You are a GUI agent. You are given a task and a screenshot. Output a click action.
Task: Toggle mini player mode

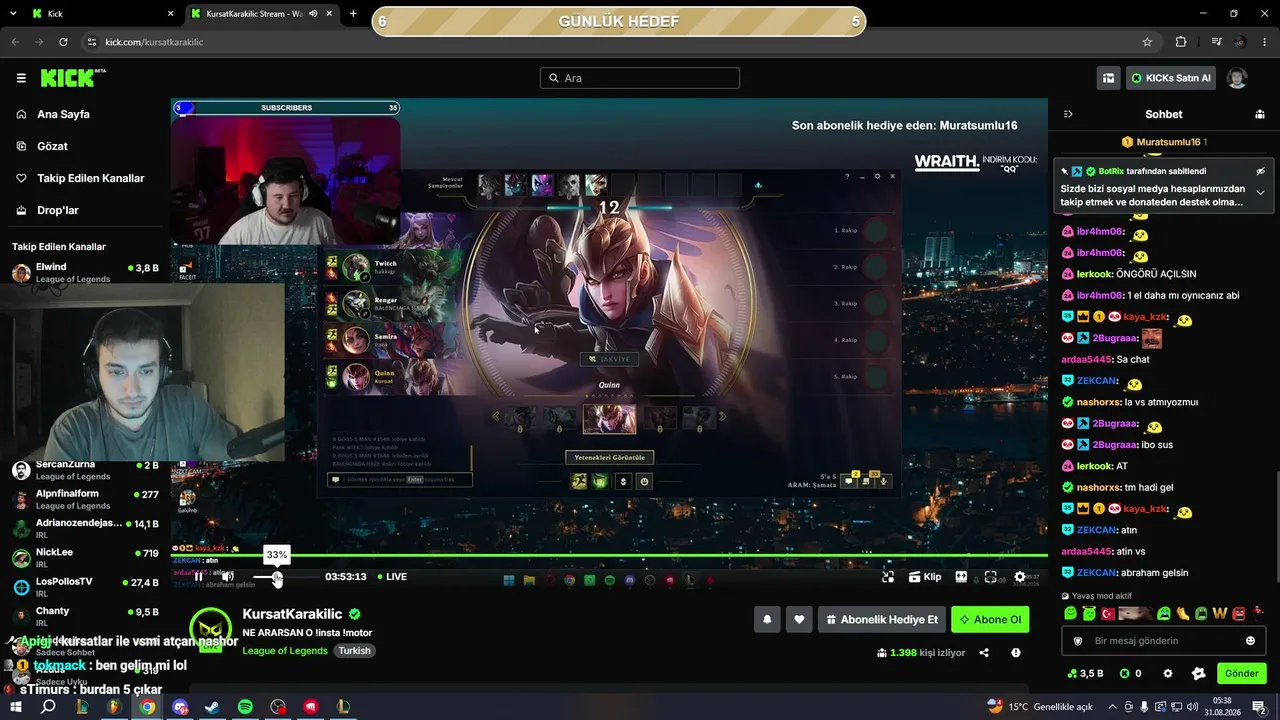click(888, 577)
